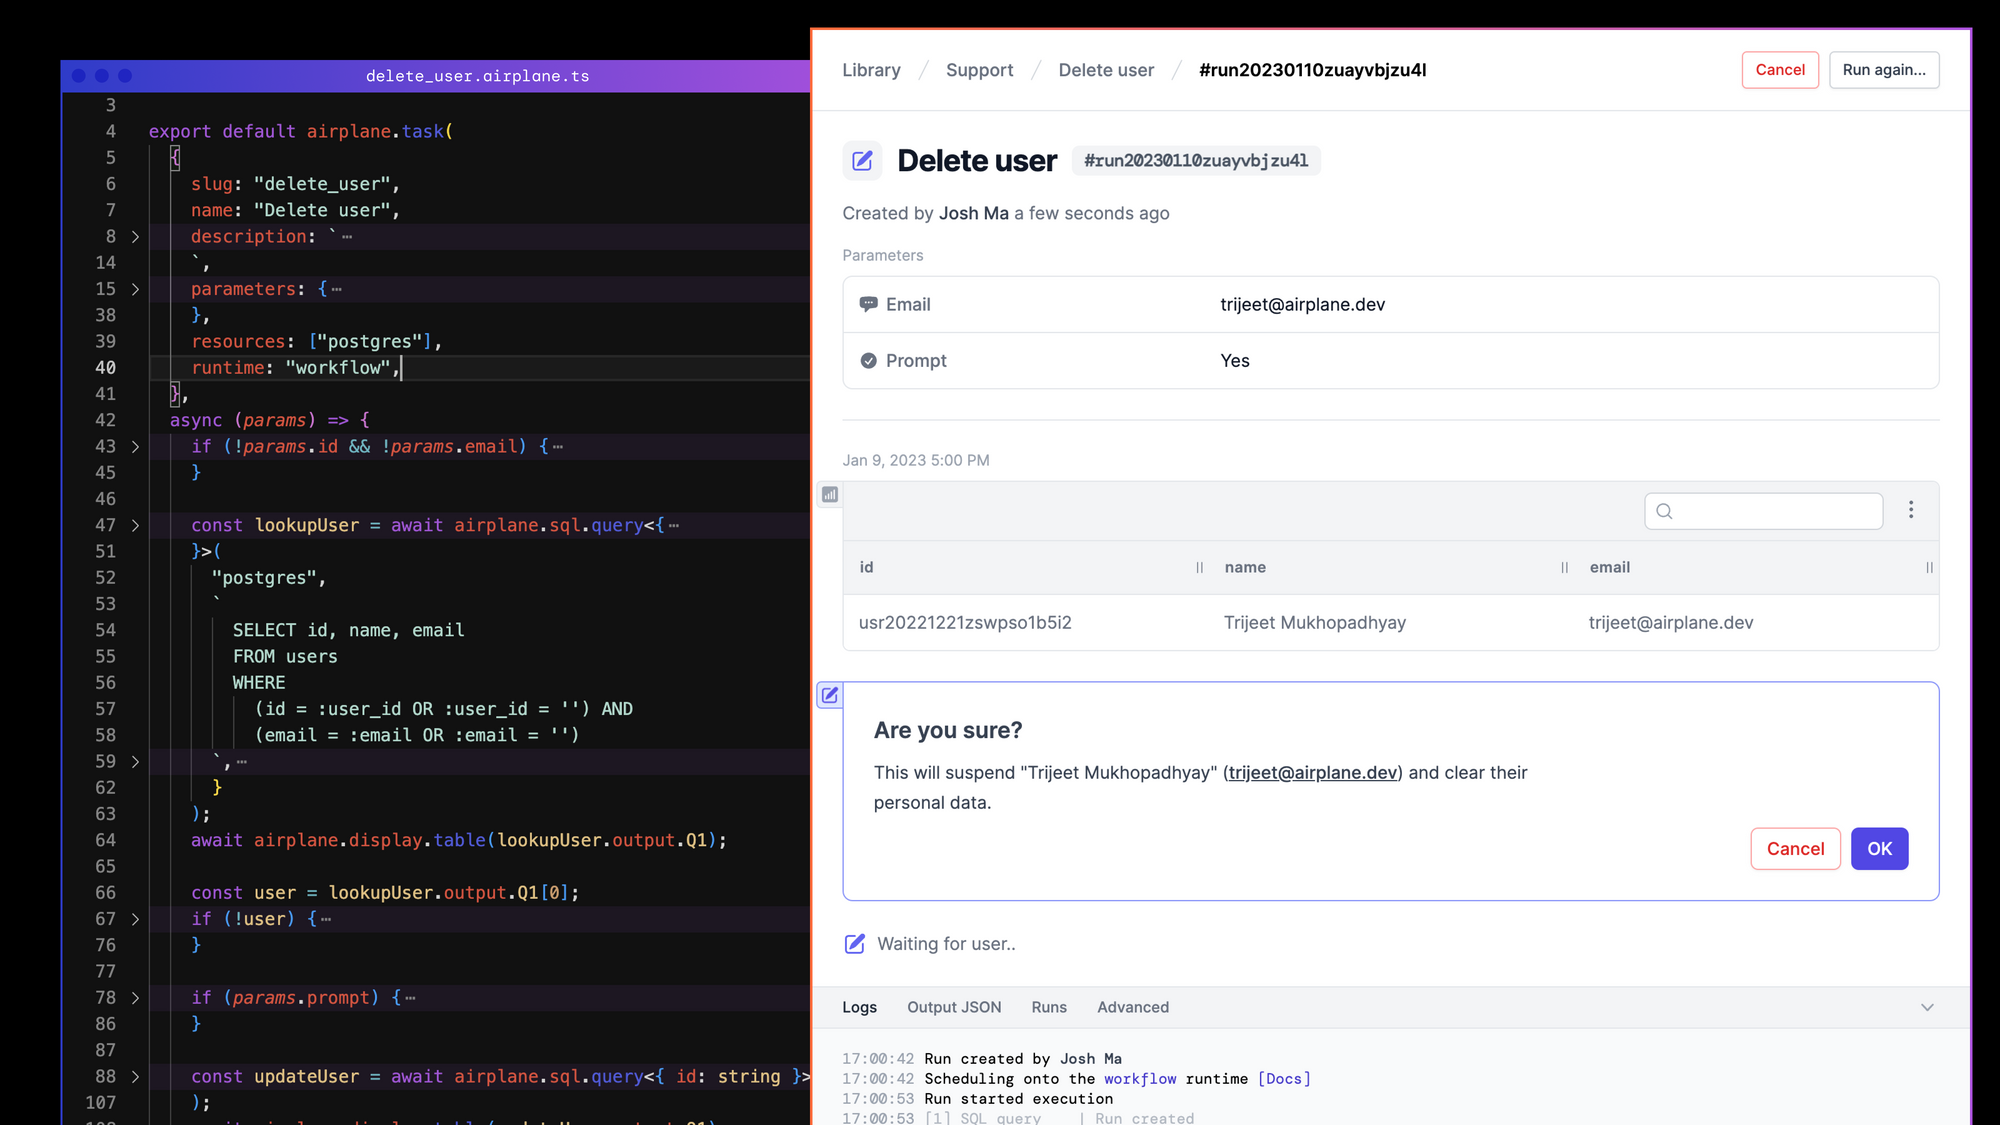2000x1125 pixels.
Task: Click the Waiting for user pencil icon
Action: pos(854,943)
